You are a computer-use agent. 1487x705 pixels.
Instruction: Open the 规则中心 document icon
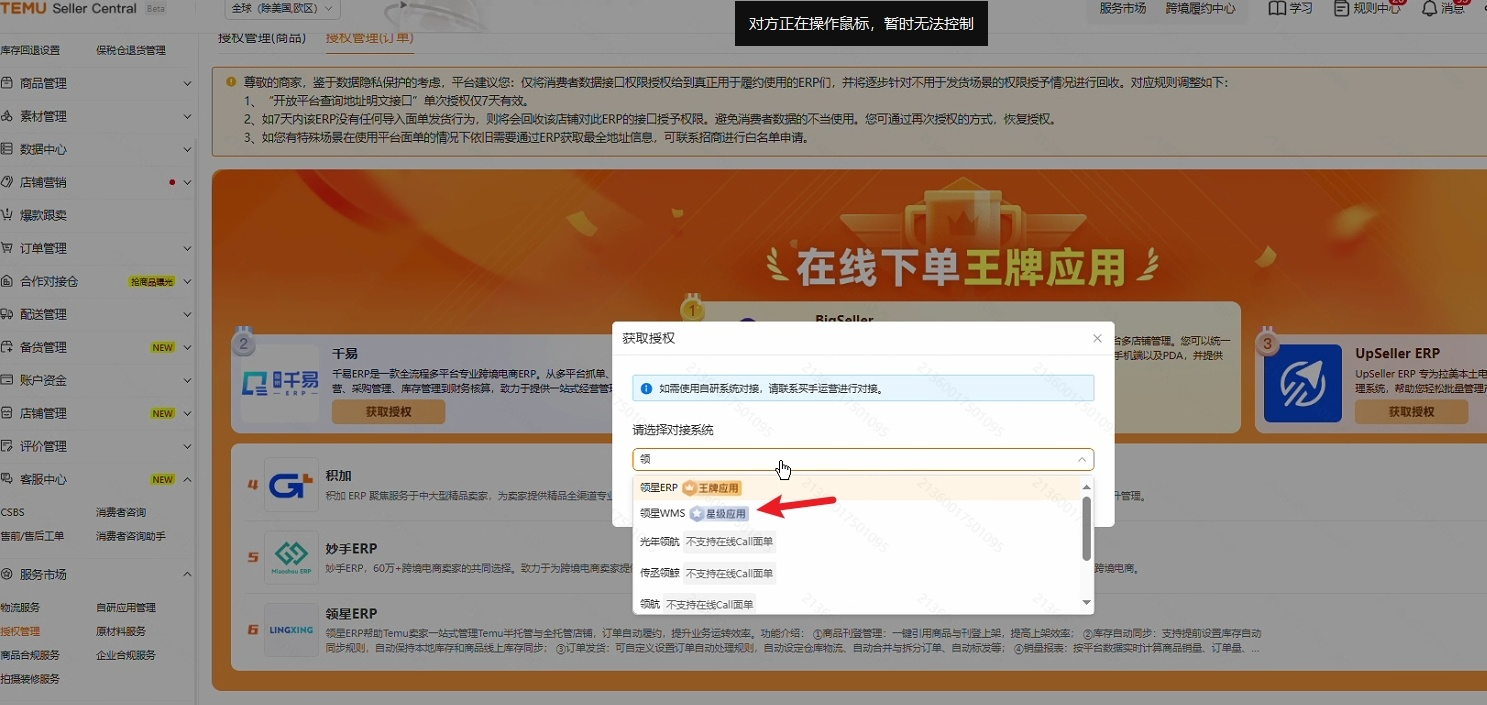point(1341,8)
